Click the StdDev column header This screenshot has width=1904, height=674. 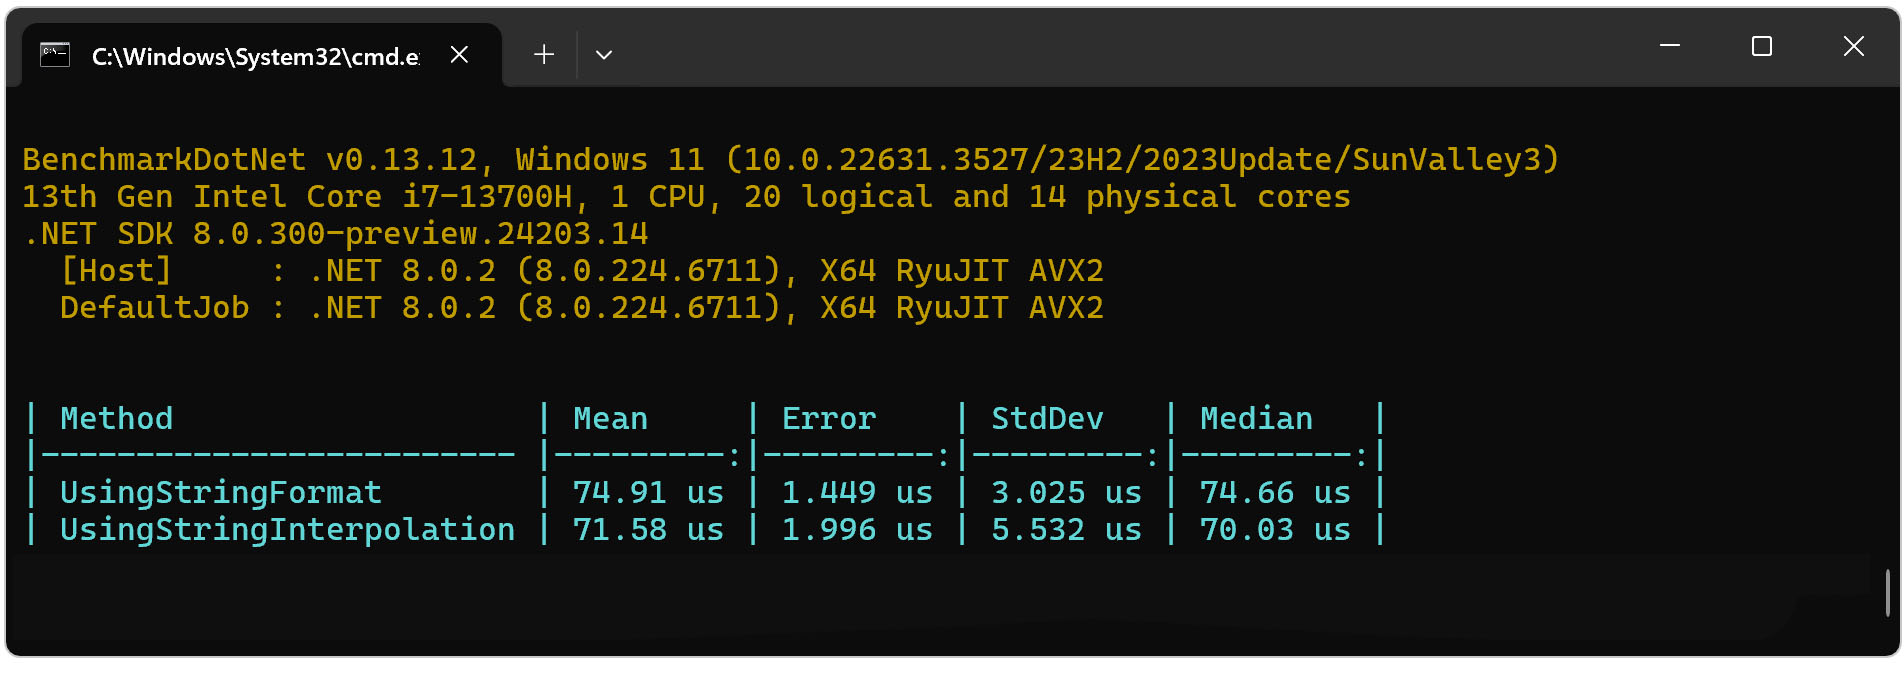click(x=1047, y=418)
